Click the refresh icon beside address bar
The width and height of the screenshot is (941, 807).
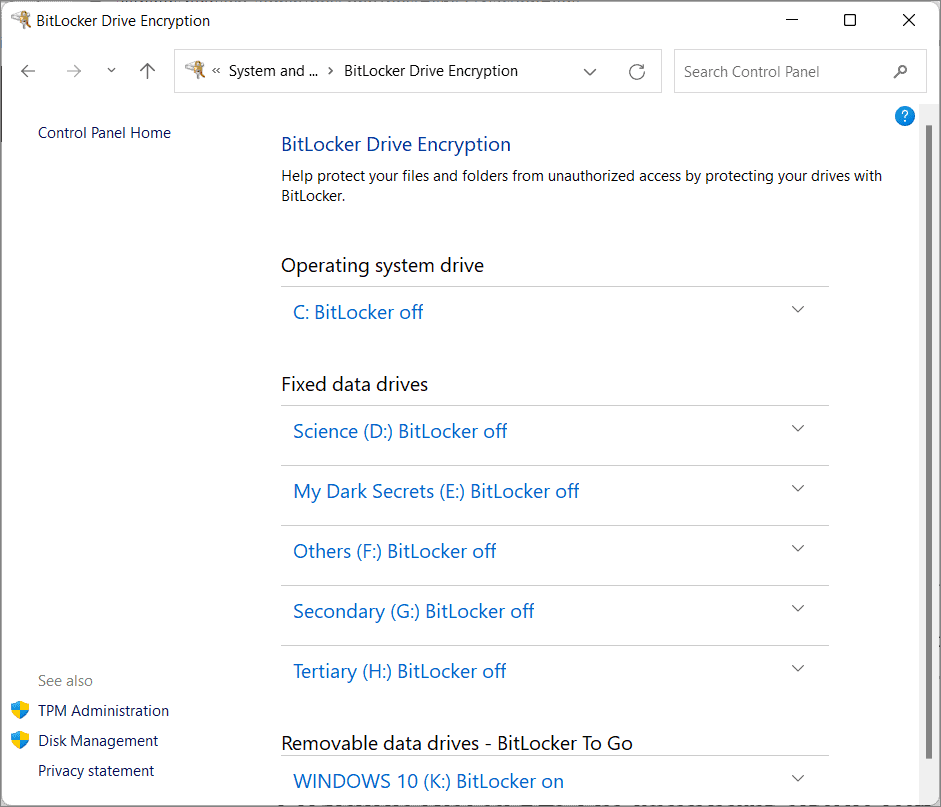[x=637, y=71]
